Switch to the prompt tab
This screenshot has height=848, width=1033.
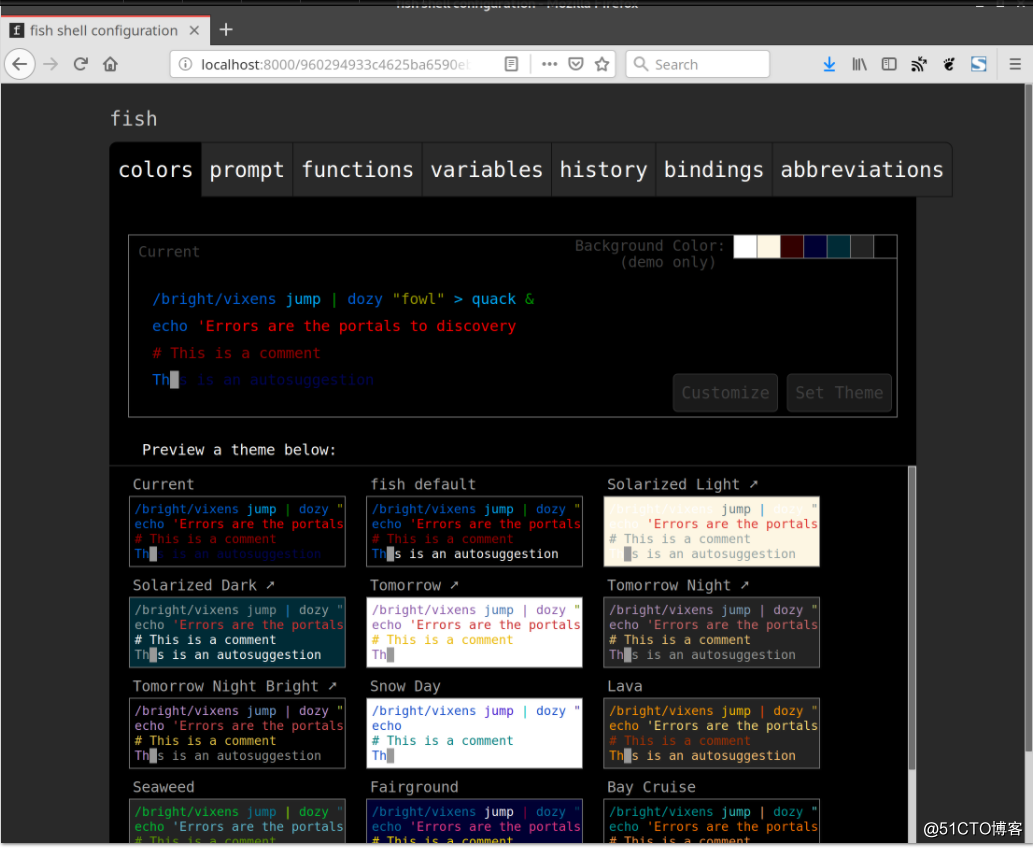(247, 170)
